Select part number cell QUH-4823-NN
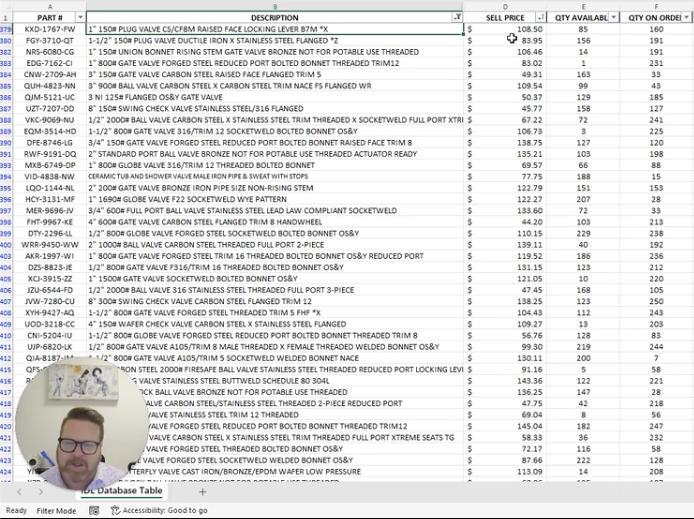 click(x=50, y=86)
